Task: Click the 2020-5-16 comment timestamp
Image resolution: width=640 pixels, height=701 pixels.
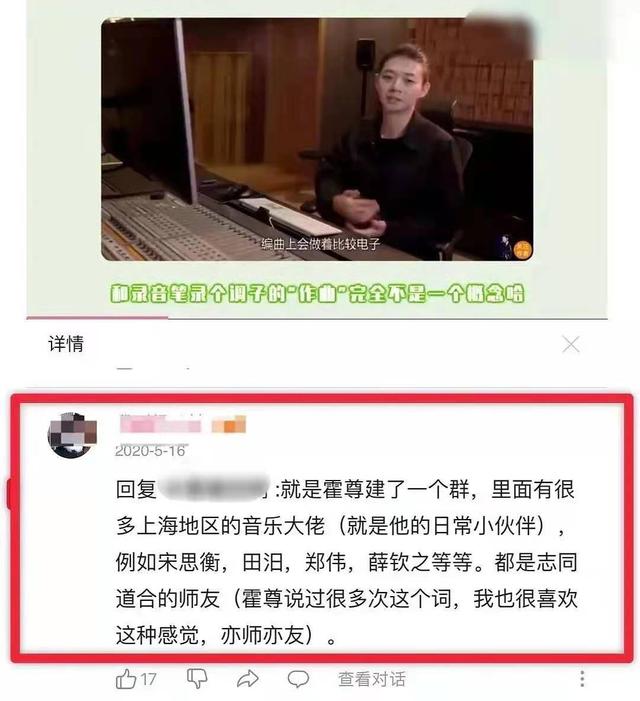Action: (150, 451)
